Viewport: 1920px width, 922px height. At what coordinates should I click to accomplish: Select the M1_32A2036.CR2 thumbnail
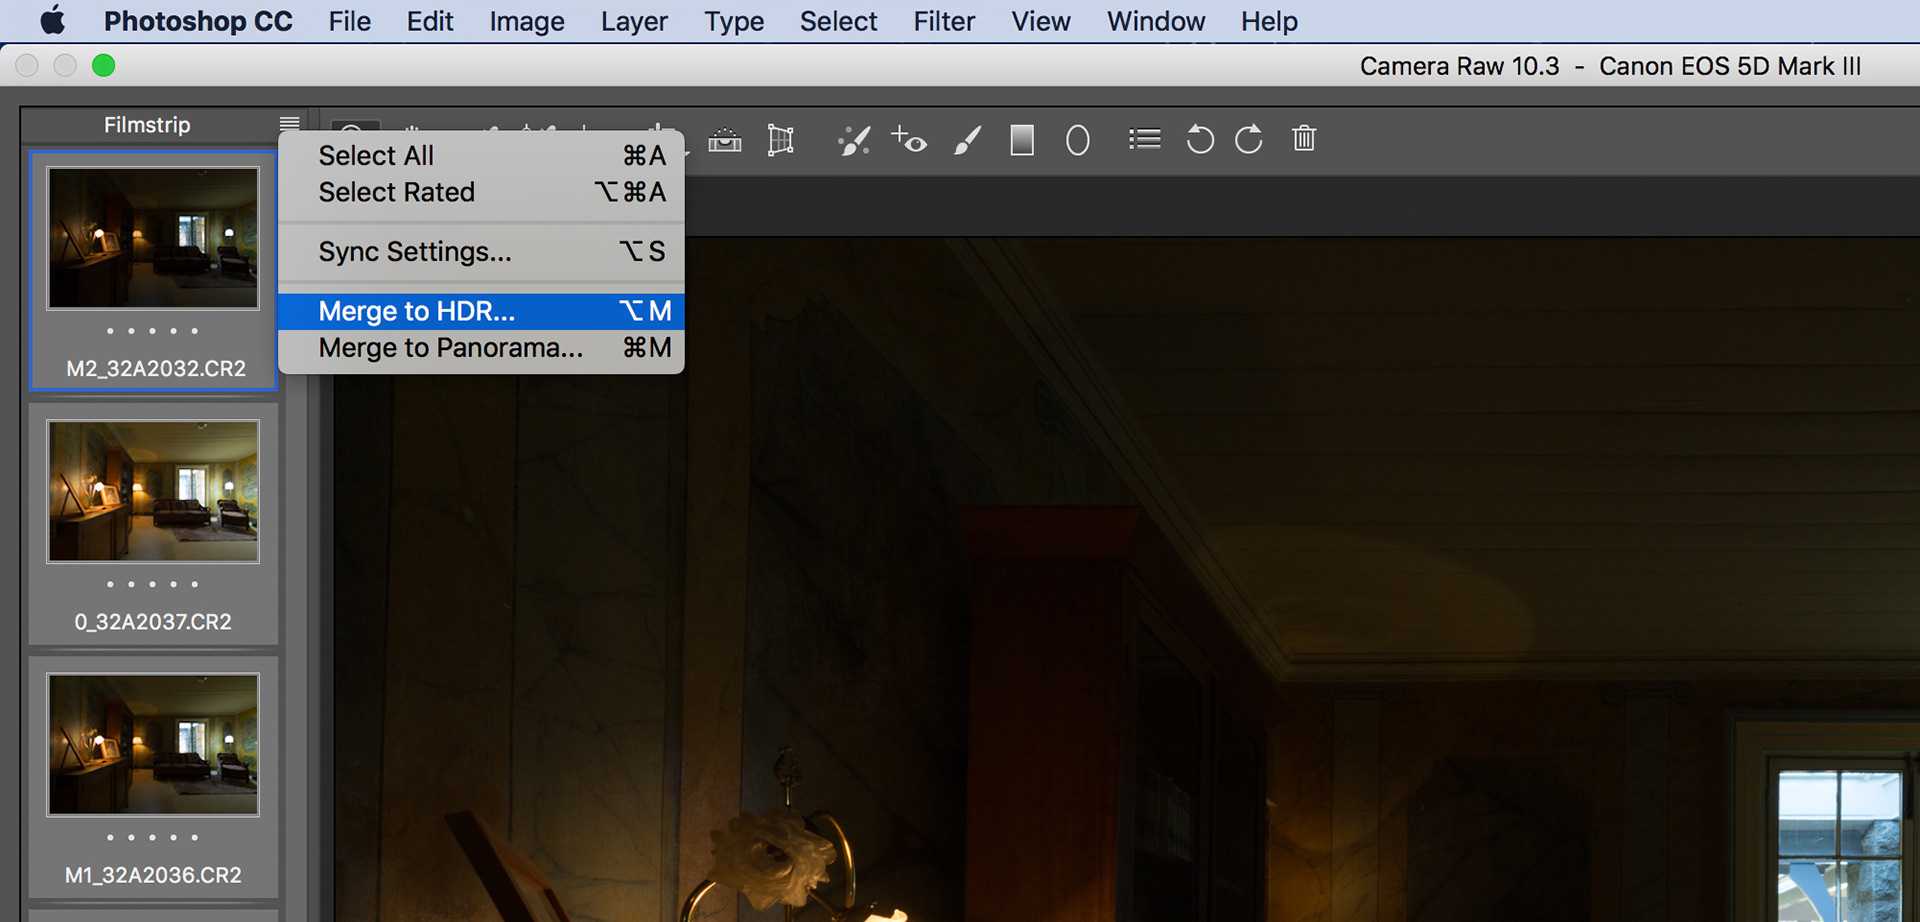pos(153,744)
